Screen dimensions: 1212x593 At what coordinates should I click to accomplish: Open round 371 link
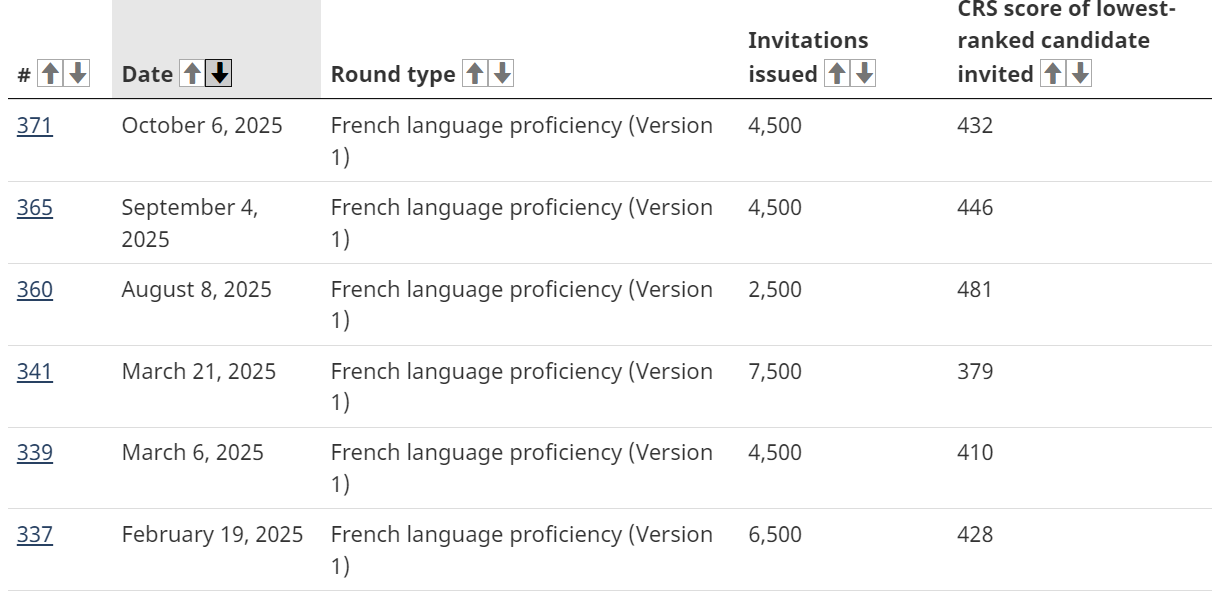[35, 126]
